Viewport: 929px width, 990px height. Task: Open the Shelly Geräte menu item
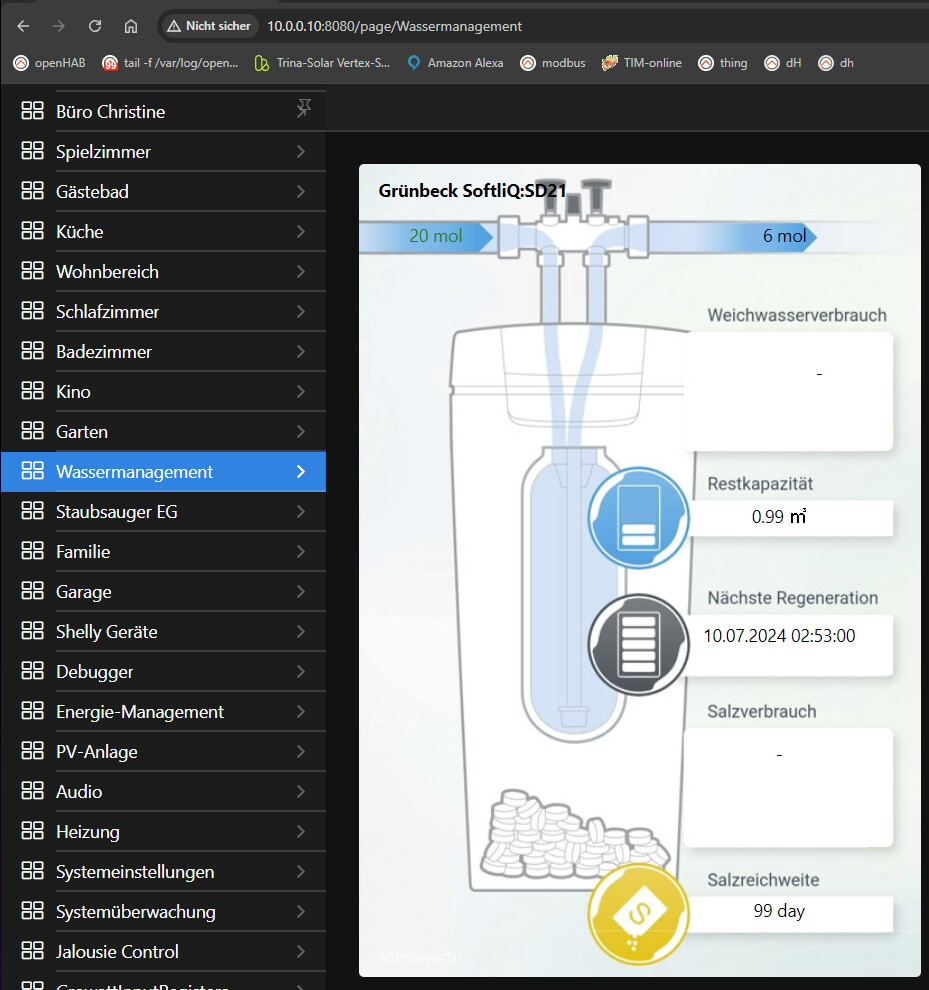click(106, 632)
